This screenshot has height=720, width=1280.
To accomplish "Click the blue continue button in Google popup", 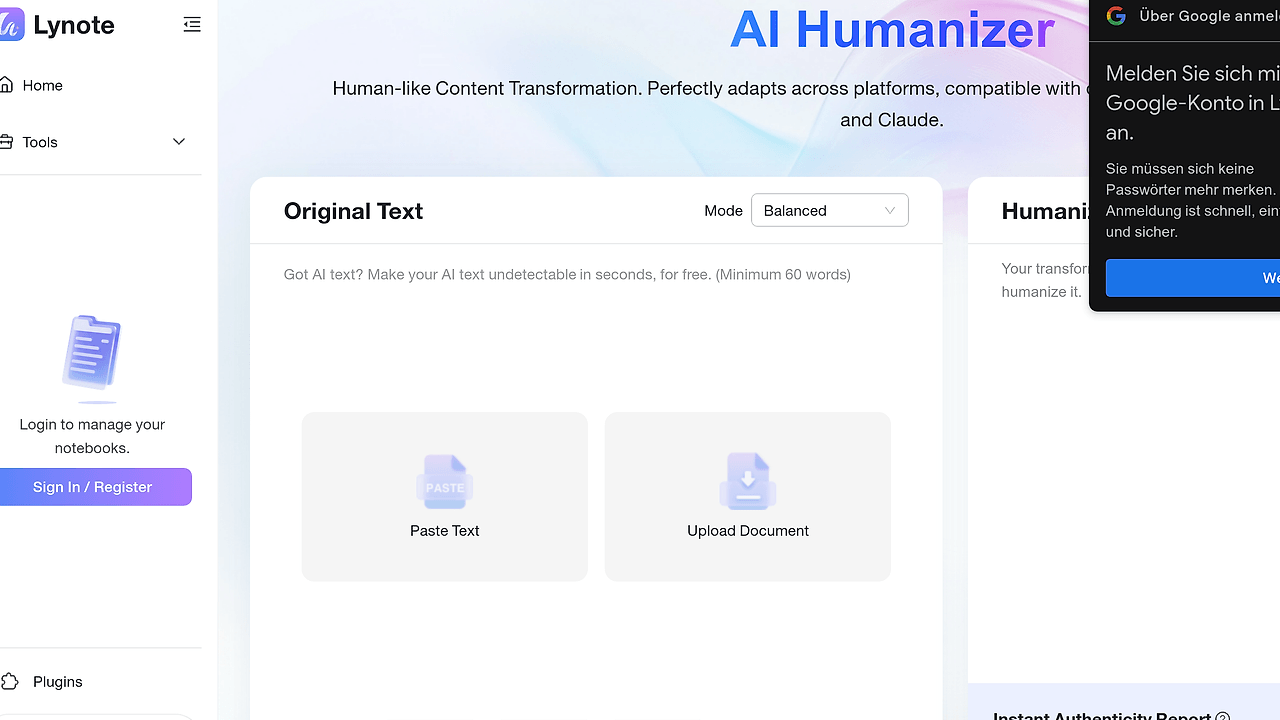I will pyautogui.click(x=1193, y=278).
